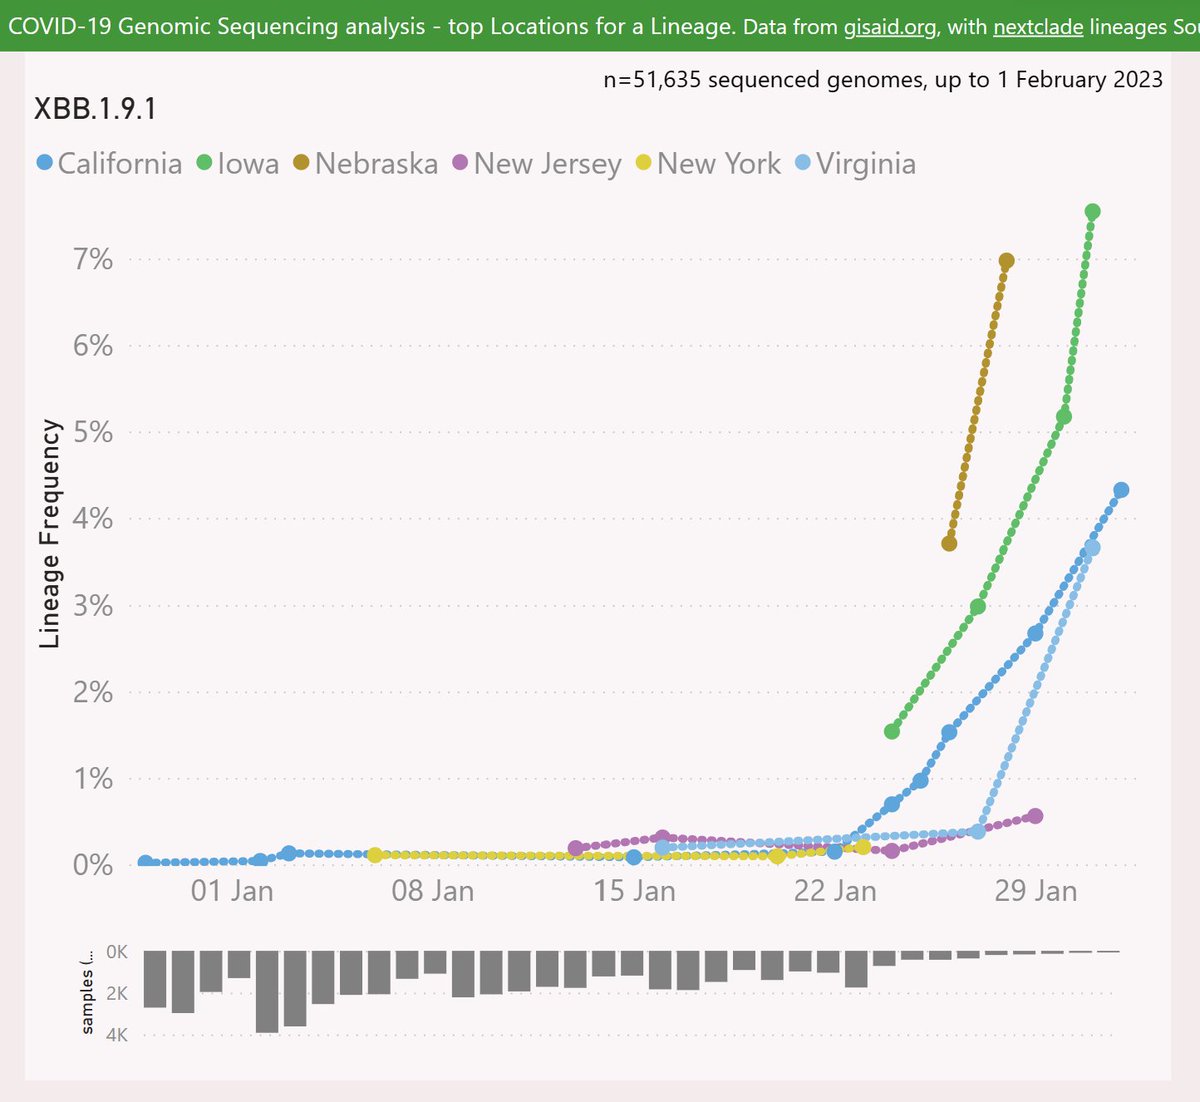Viewport: 1200px width, 1102px height.
Task: Click the Lineage Frequency axis title
Action: pos(50,533)
